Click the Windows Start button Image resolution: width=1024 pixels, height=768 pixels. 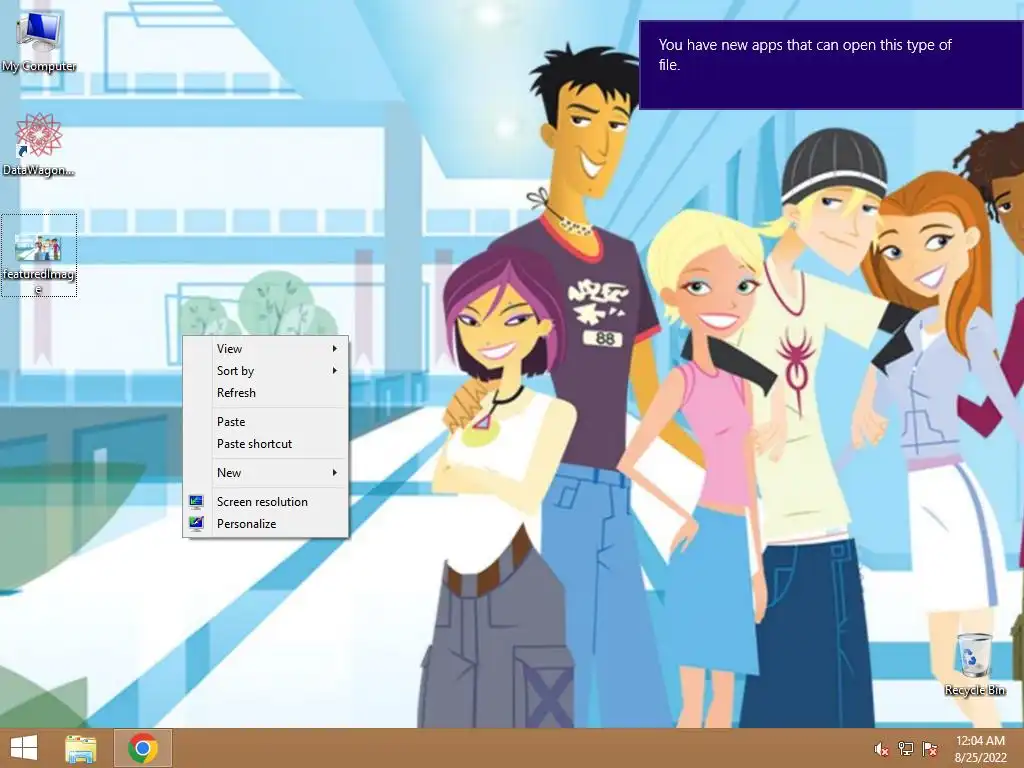tap(24, 748)
